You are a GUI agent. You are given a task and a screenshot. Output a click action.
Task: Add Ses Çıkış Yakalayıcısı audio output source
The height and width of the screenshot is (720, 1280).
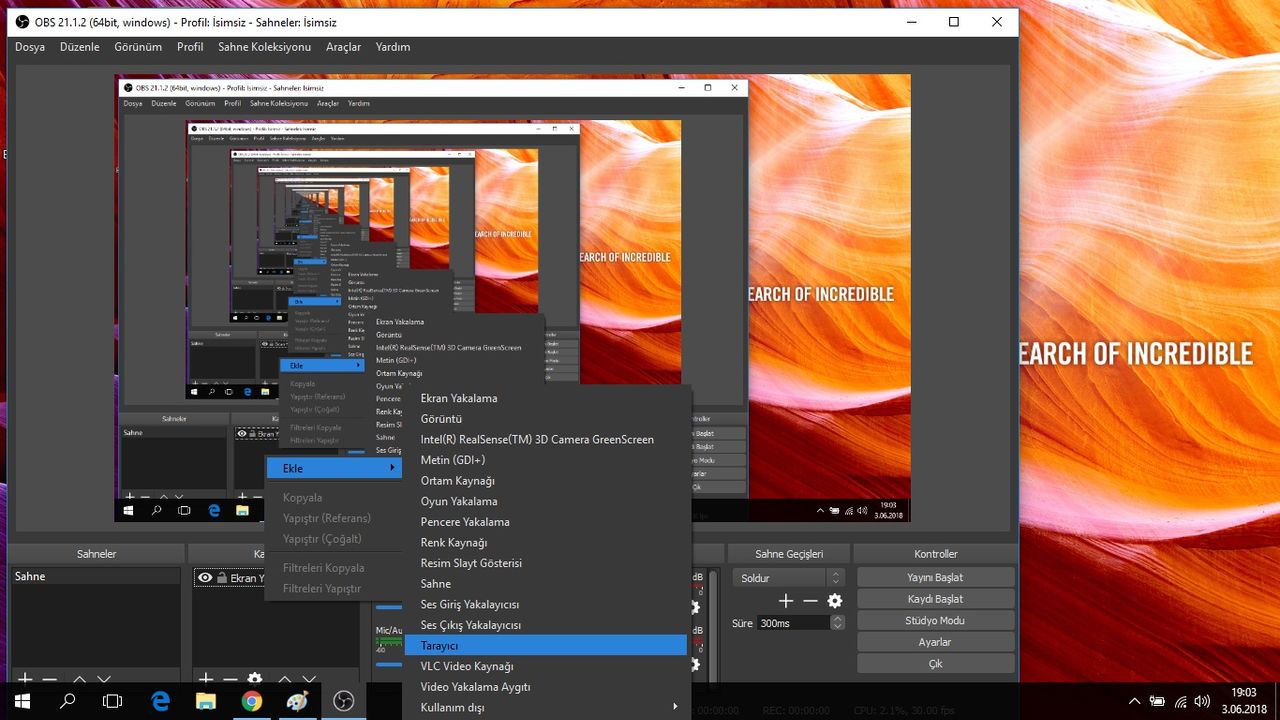point(548,625)
